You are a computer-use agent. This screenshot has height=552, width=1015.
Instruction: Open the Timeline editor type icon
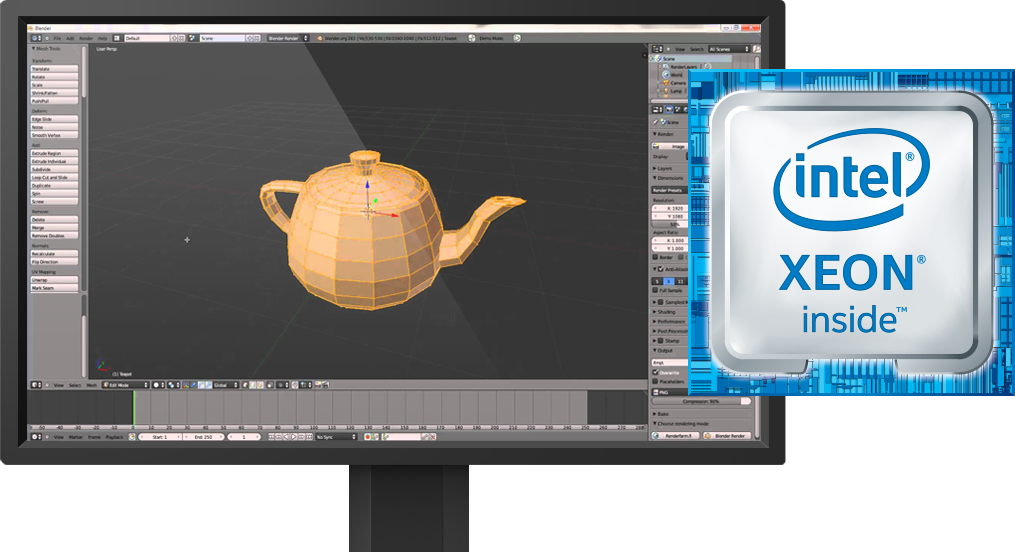point(36,437)
